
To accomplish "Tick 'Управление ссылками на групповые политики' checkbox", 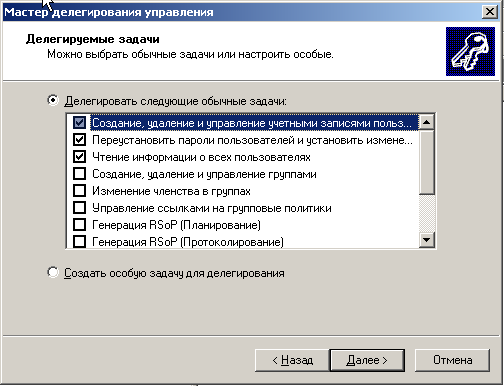I will [x=79, y=208].
